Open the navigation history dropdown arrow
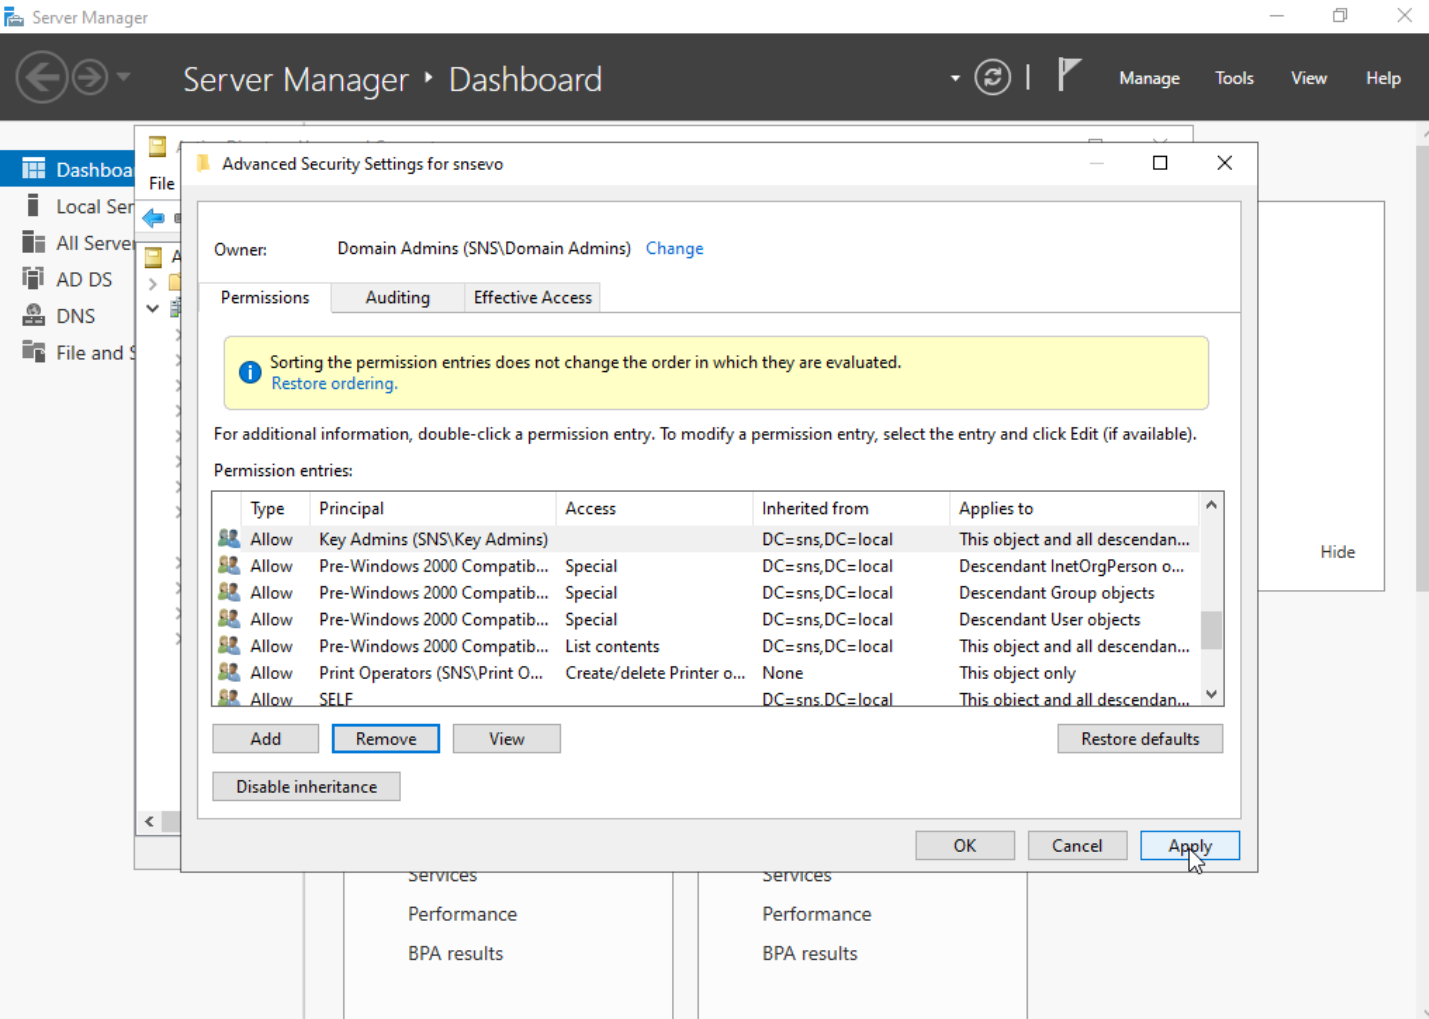The height and width of the screenshot is (1019, 1429). 123,77
